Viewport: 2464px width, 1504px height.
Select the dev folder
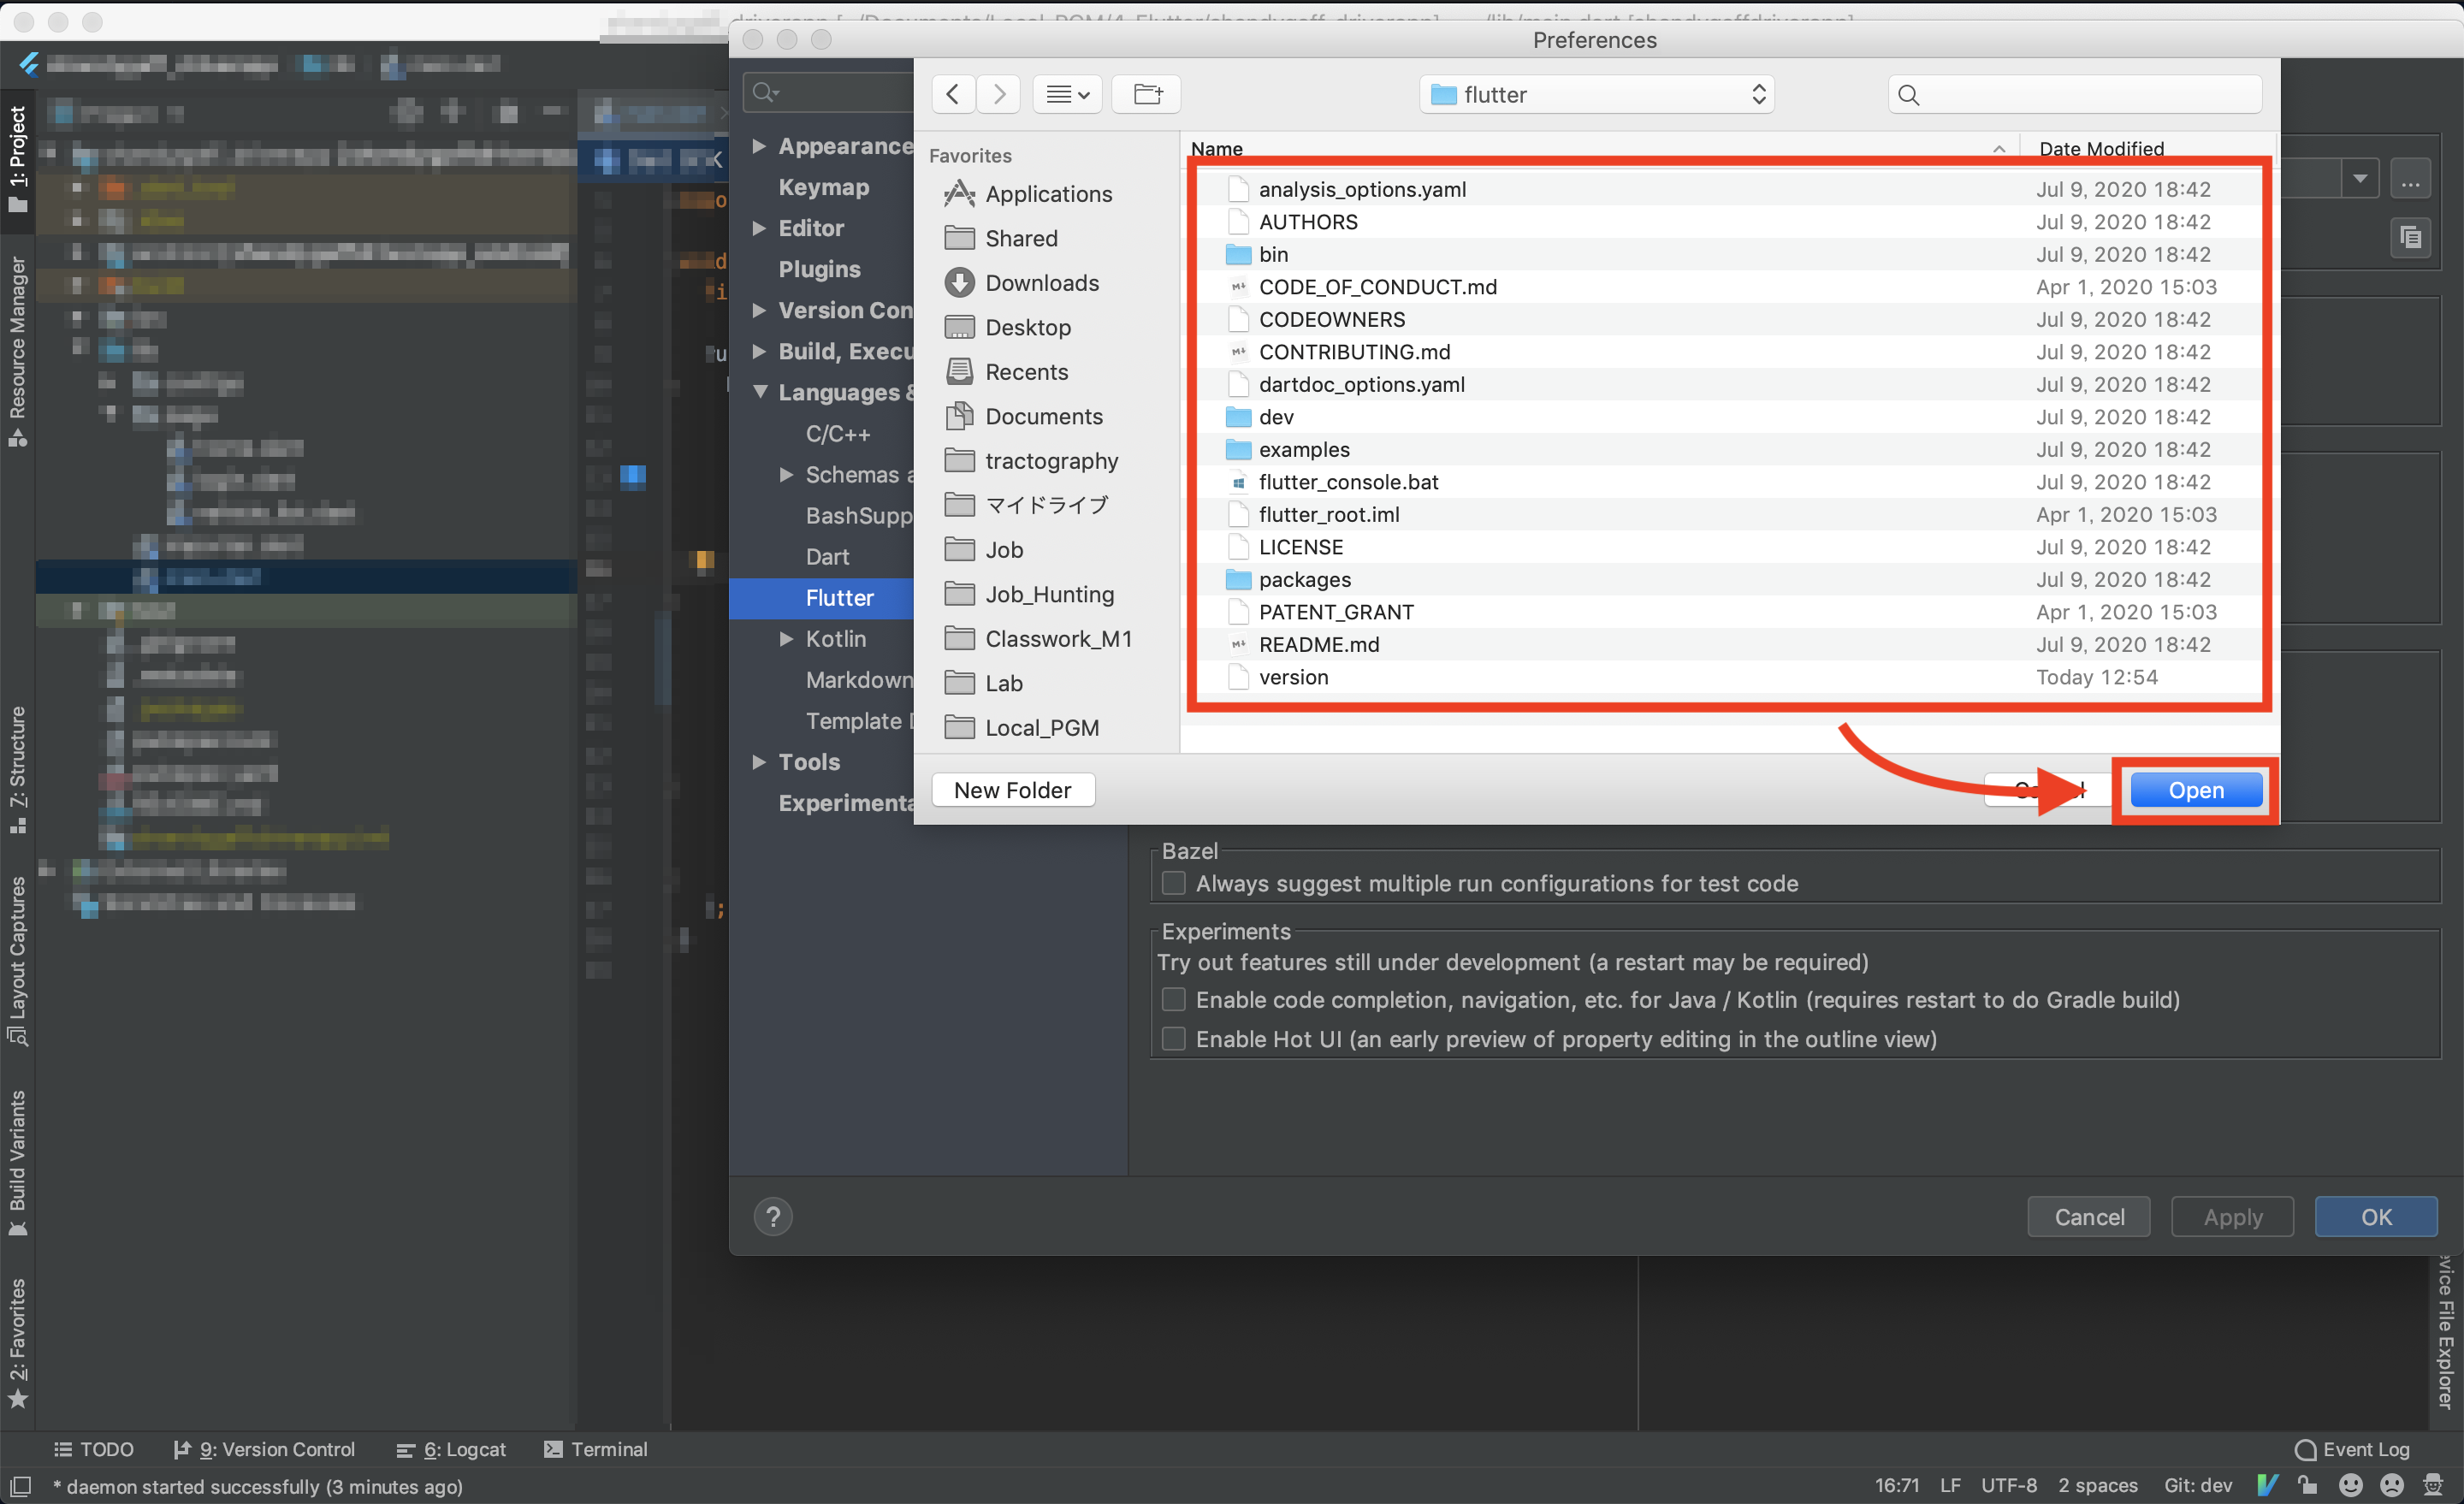(1728, 416)
